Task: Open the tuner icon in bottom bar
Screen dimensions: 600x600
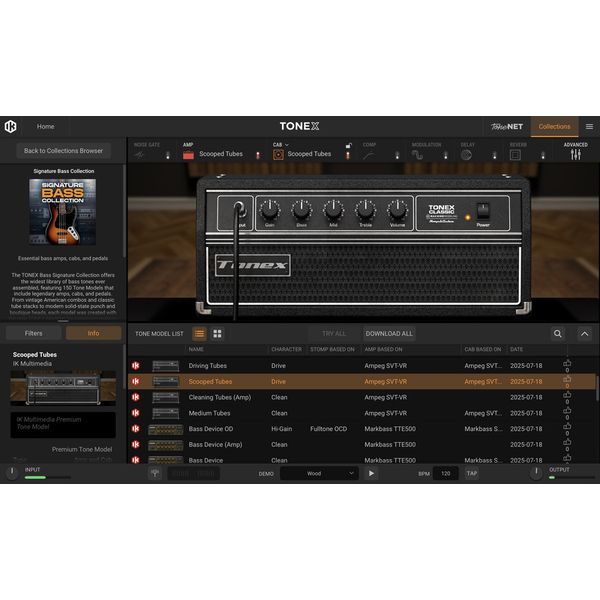Action: (155, 473)
